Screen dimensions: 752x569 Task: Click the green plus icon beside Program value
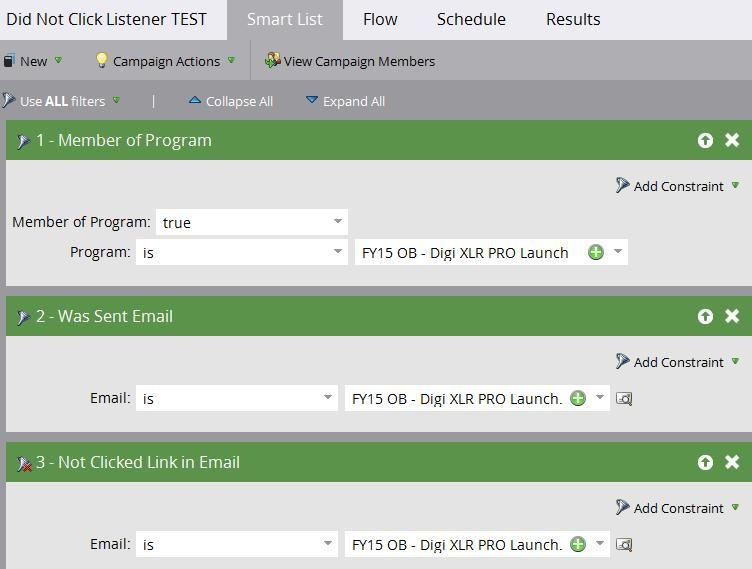tap(596, 253)
